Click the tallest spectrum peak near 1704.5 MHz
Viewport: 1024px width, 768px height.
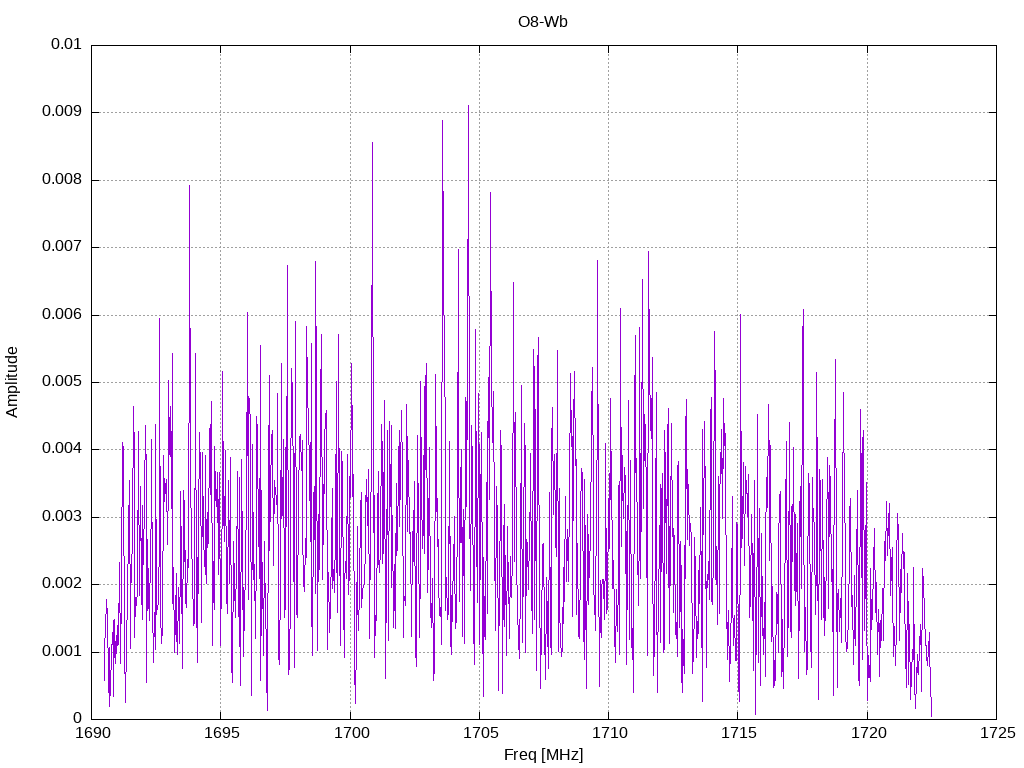point(468,106)
